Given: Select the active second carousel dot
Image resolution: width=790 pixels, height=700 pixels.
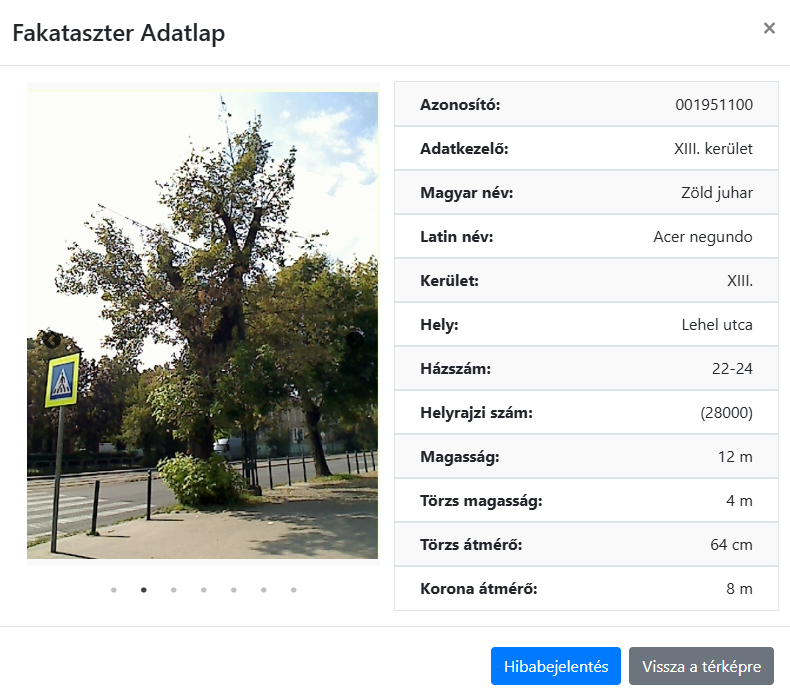Looking at the screenshot, I should click(144, 590).
